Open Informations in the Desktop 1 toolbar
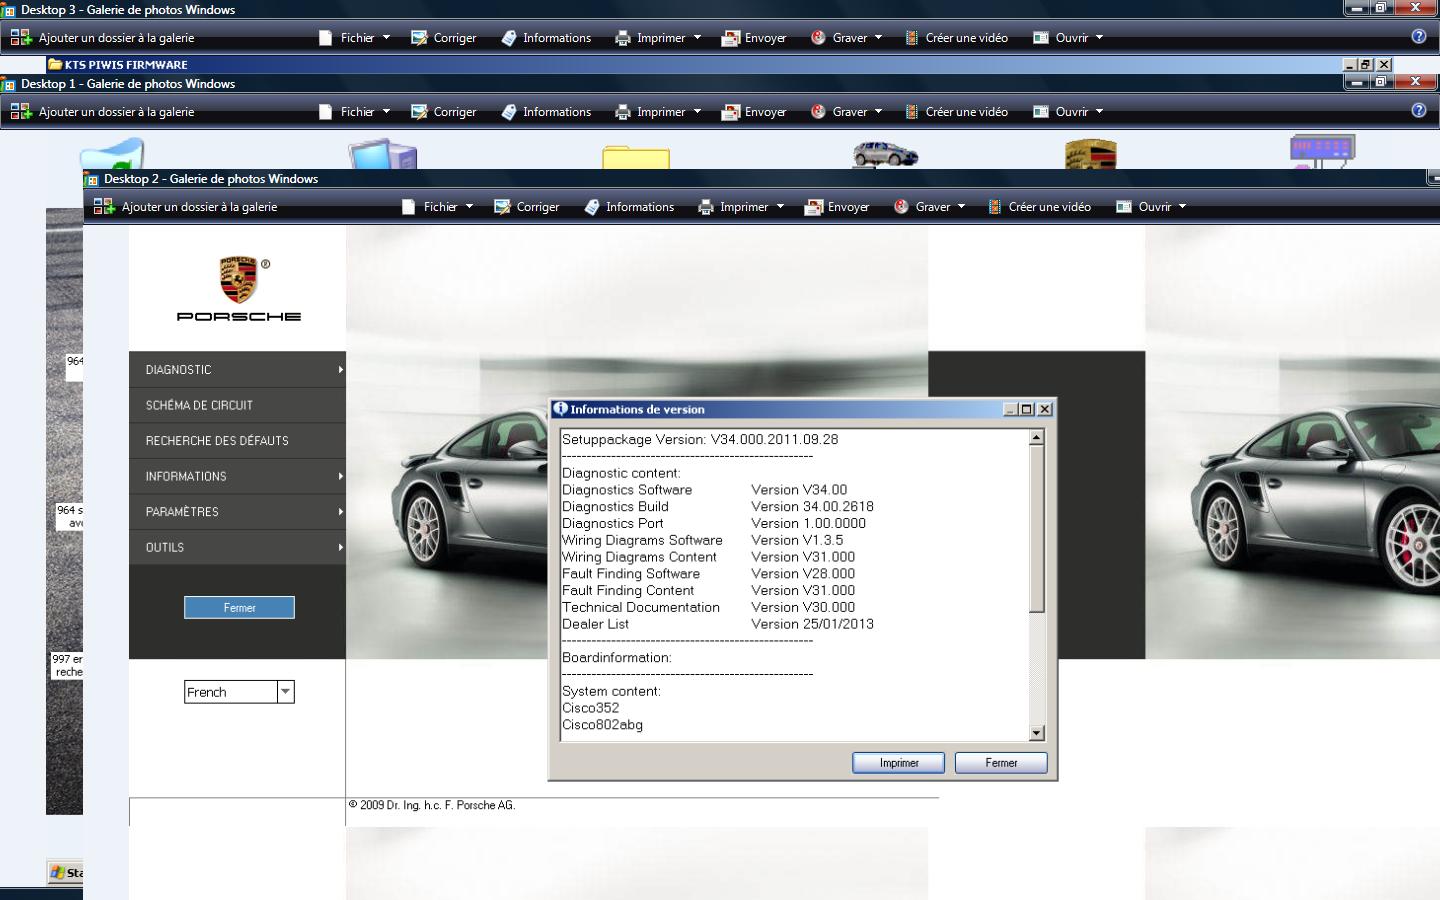Image resolution: width=1440 pixels, height=900 pixels. tap(546, 112)
